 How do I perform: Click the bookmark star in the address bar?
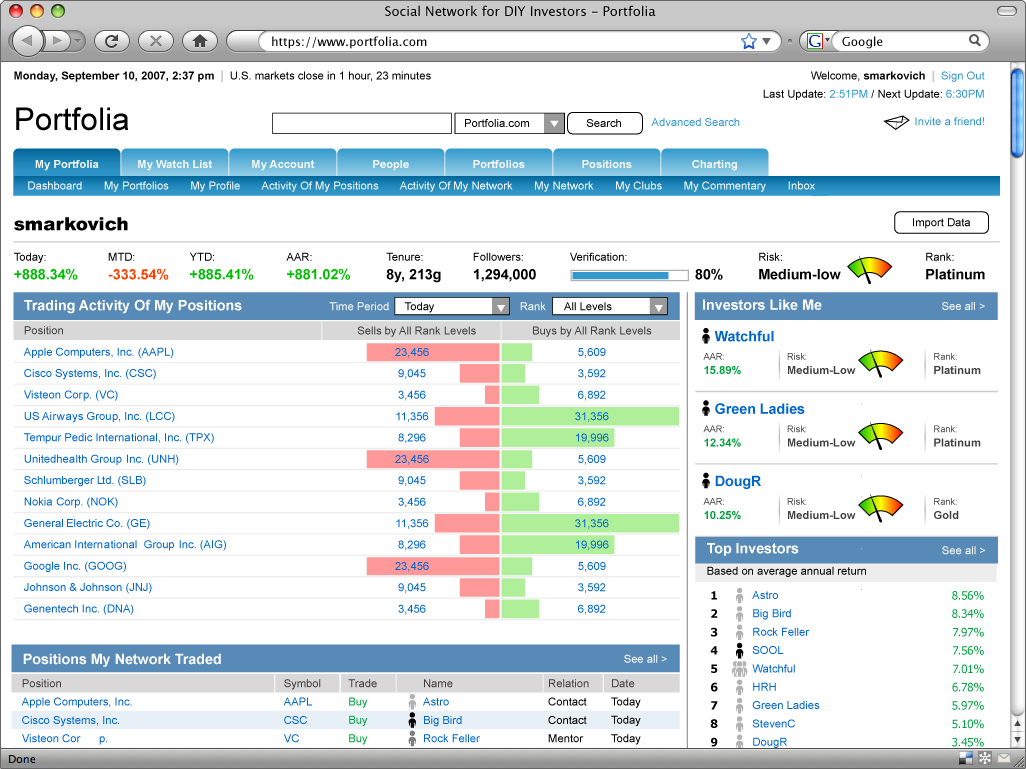(x=749, y=41)
